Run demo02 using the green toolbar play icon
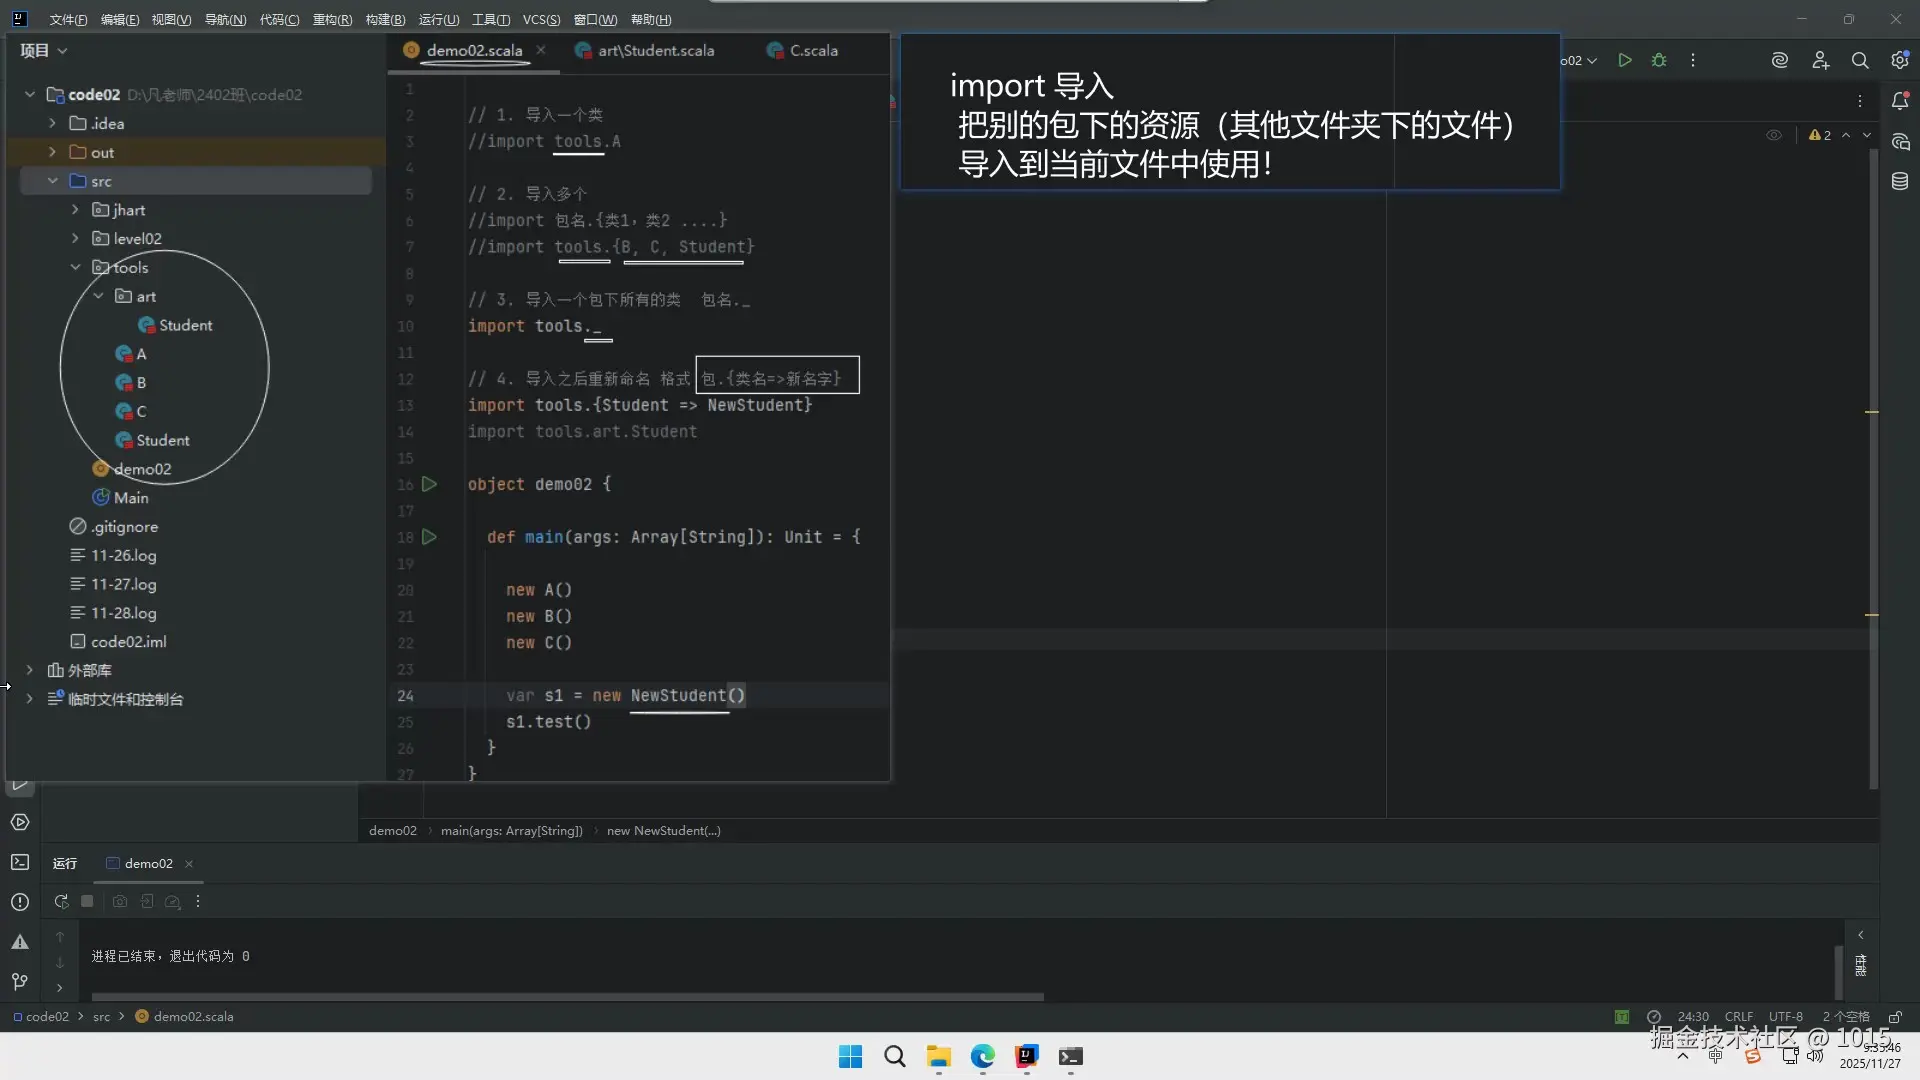Screen dimensions: 1920x1080 1625,60
